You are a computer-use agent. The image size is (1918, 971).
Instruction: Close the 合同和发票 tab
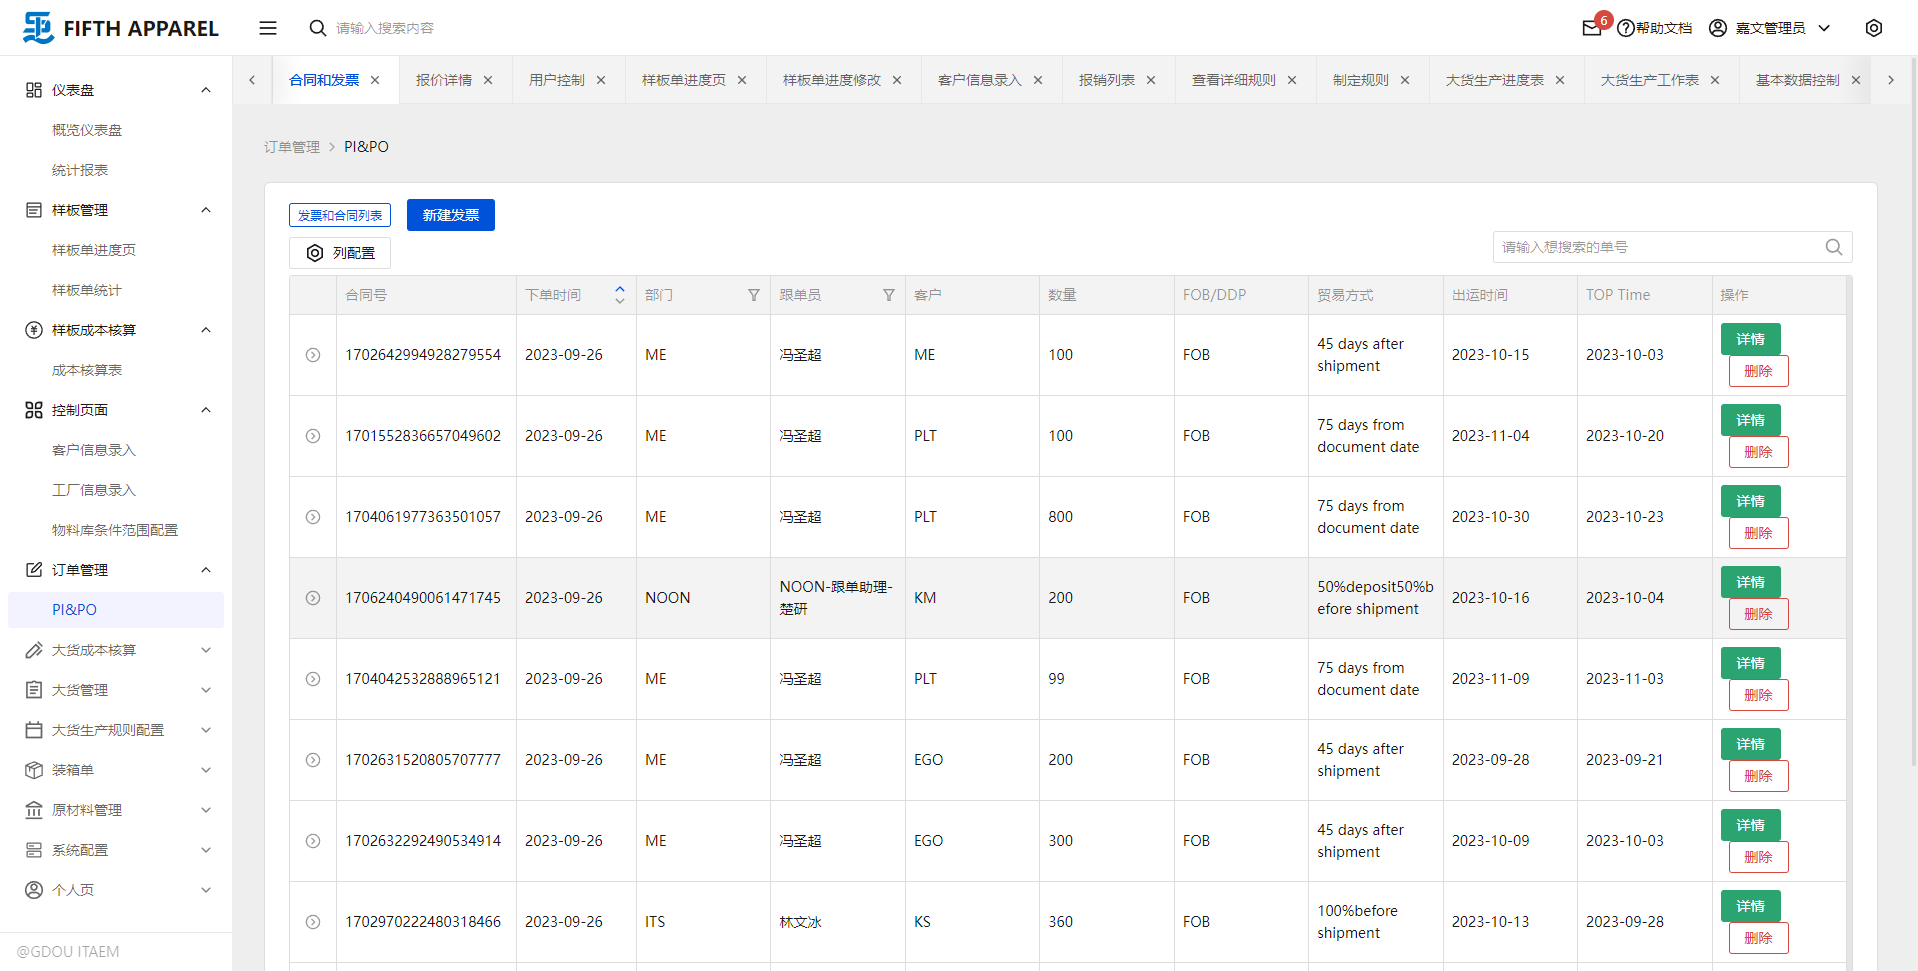click(375, 80)
